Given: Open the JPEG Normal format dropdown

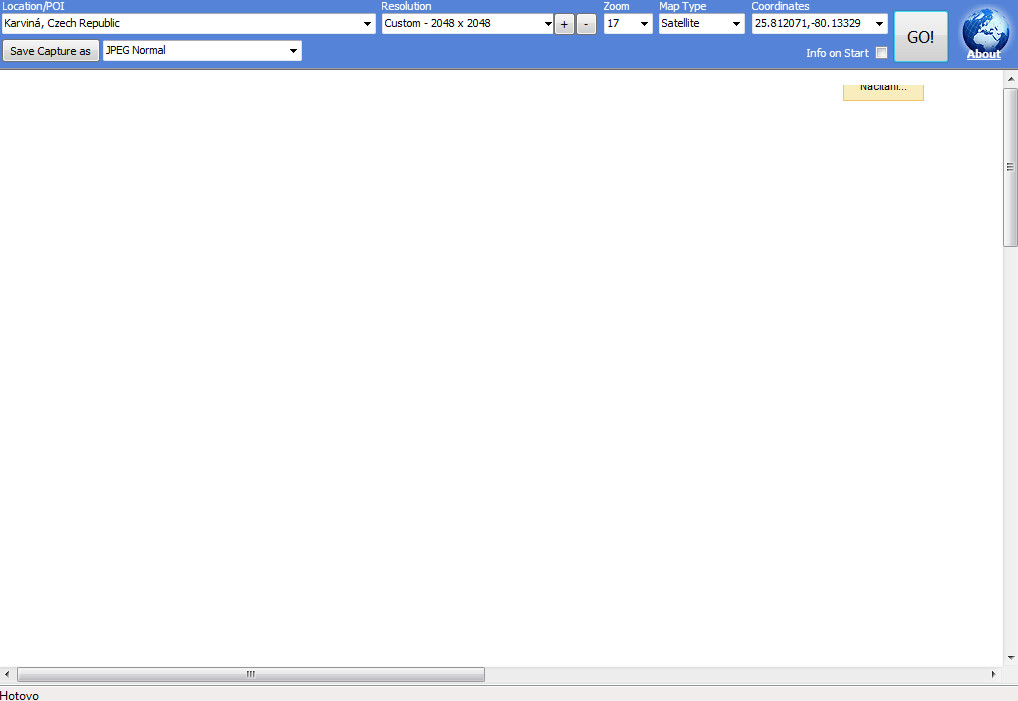Looking at the screenshot, I should click(x=293, y=51).
